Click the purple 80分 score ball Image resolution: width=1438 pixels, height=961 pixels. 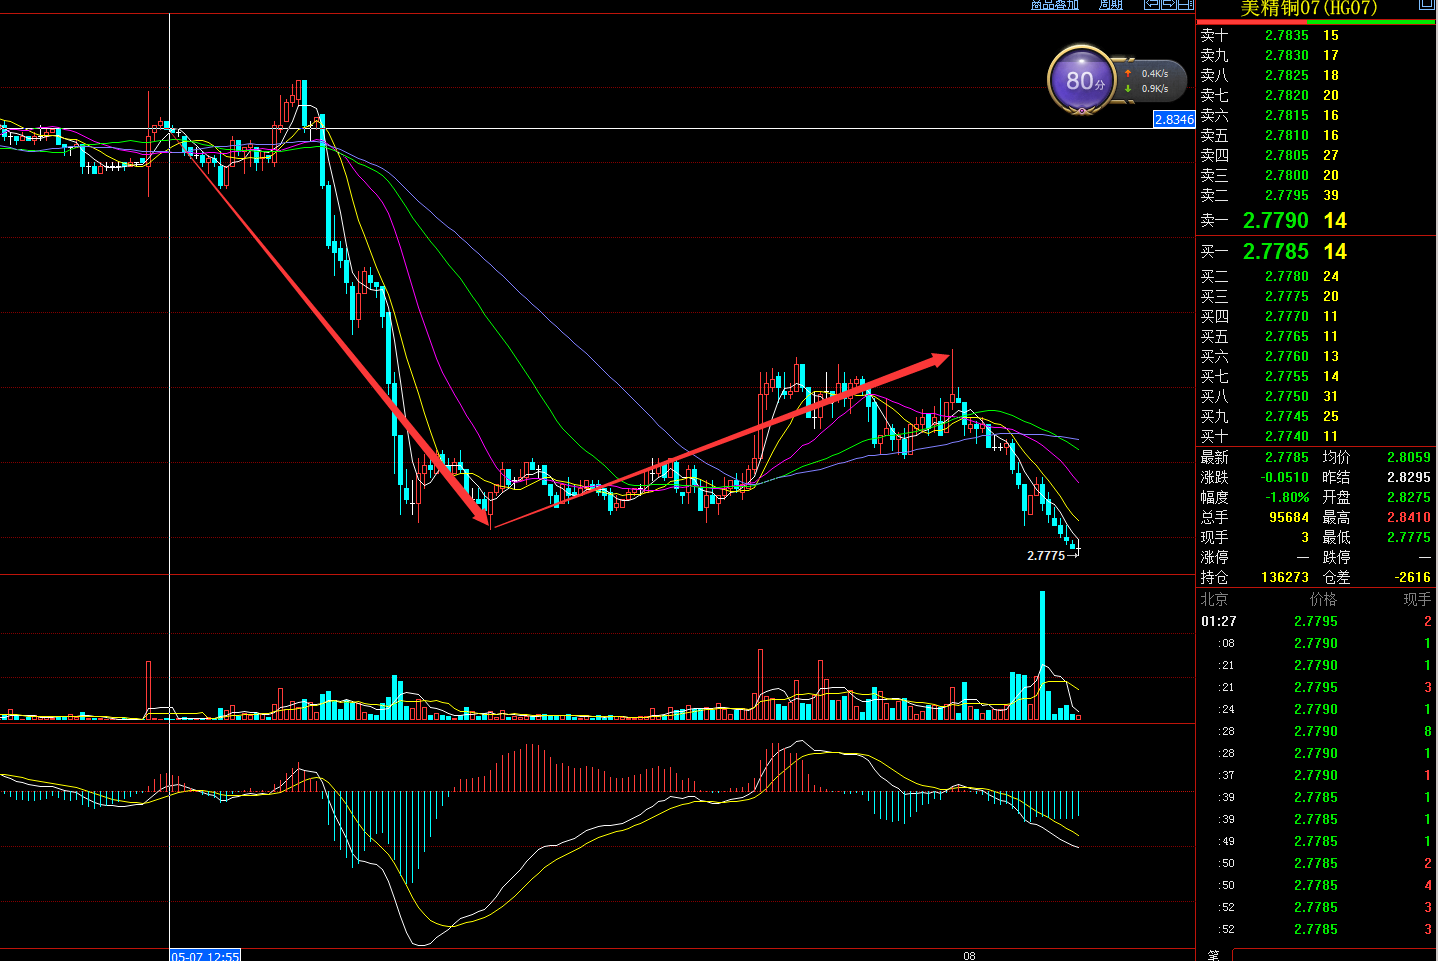pyautogui.click(x=1081, y=80)
